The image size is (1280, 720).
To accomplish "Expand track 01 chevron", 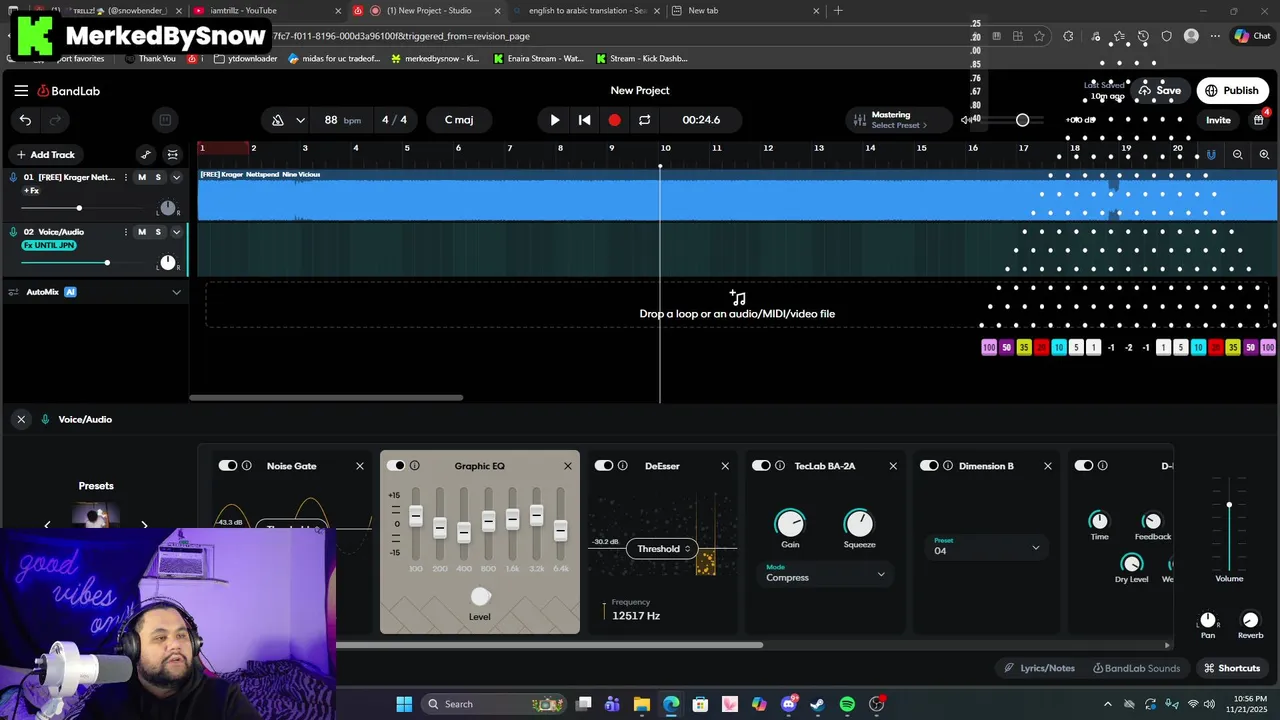I will click(177, 177).
